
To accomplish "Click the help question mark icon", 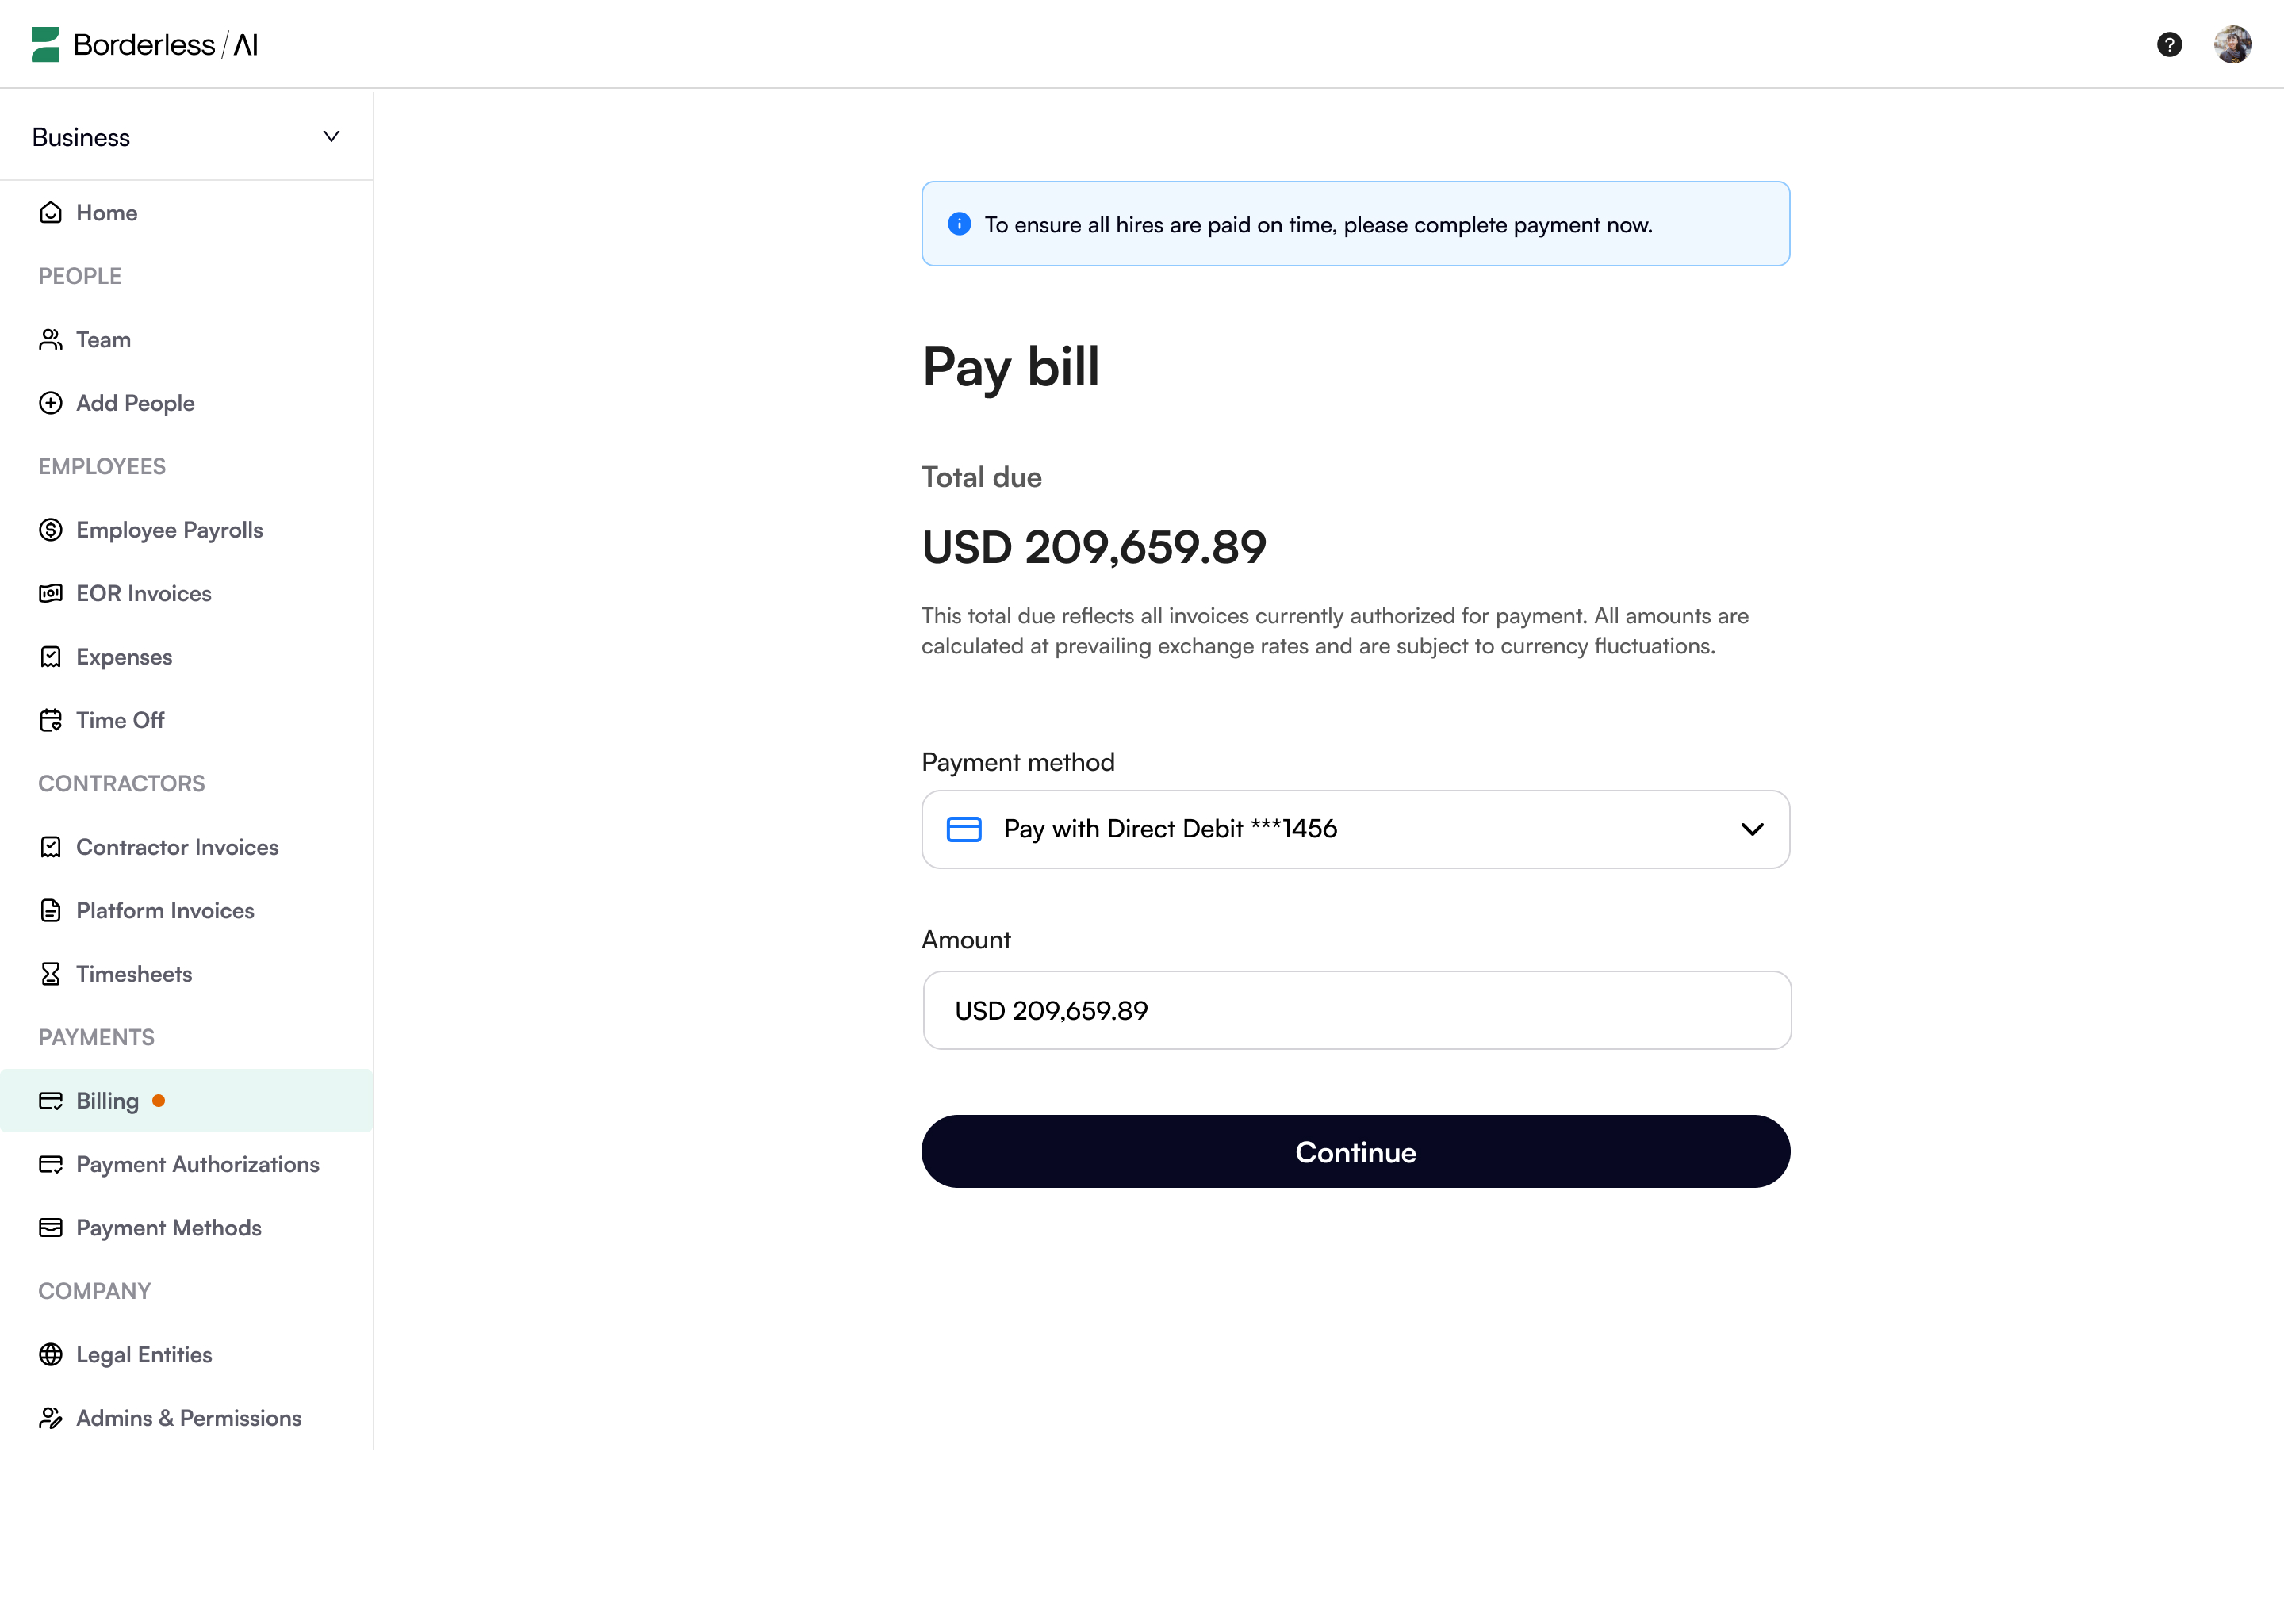I will click(2169, 44).
